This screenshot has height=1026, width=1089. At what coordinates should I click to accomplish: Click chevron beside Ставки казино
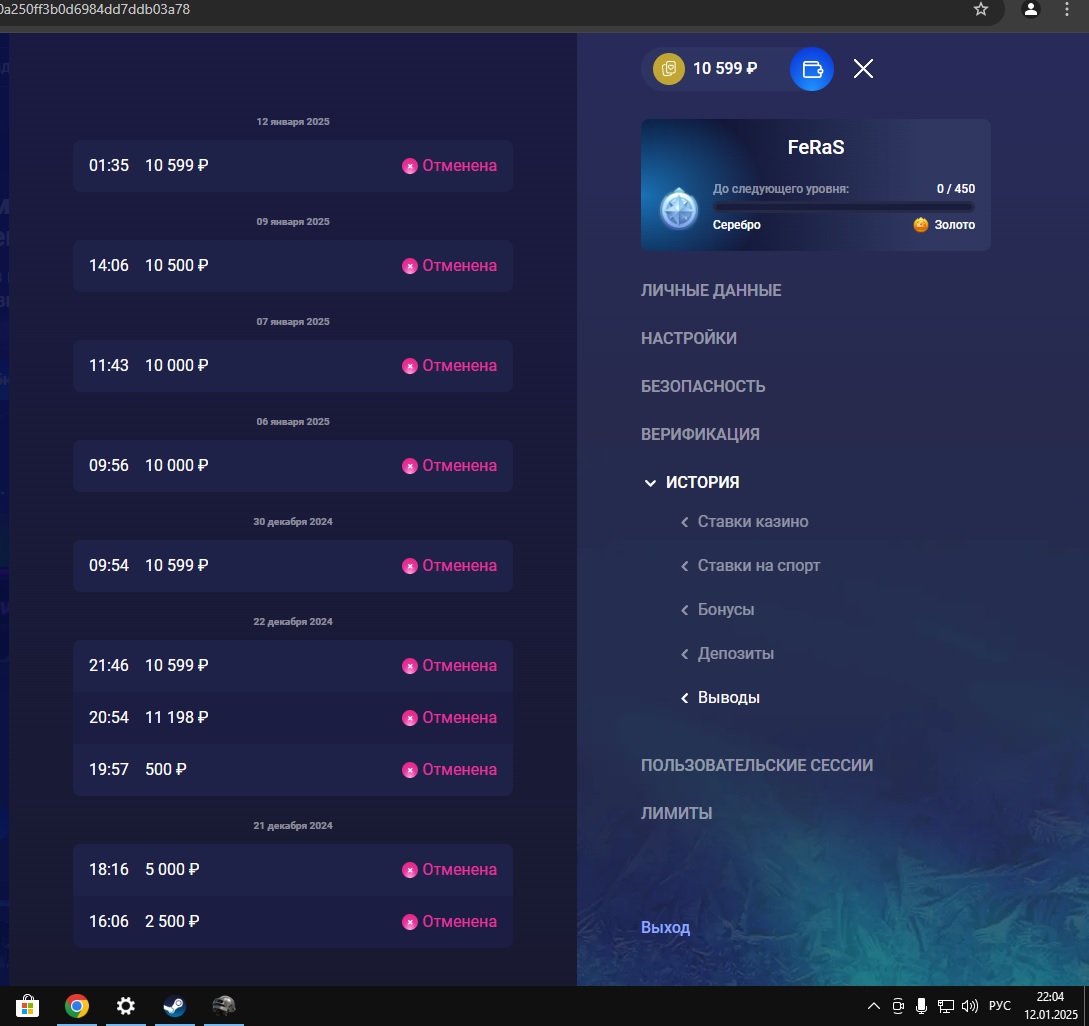click(x=685, y=522)
